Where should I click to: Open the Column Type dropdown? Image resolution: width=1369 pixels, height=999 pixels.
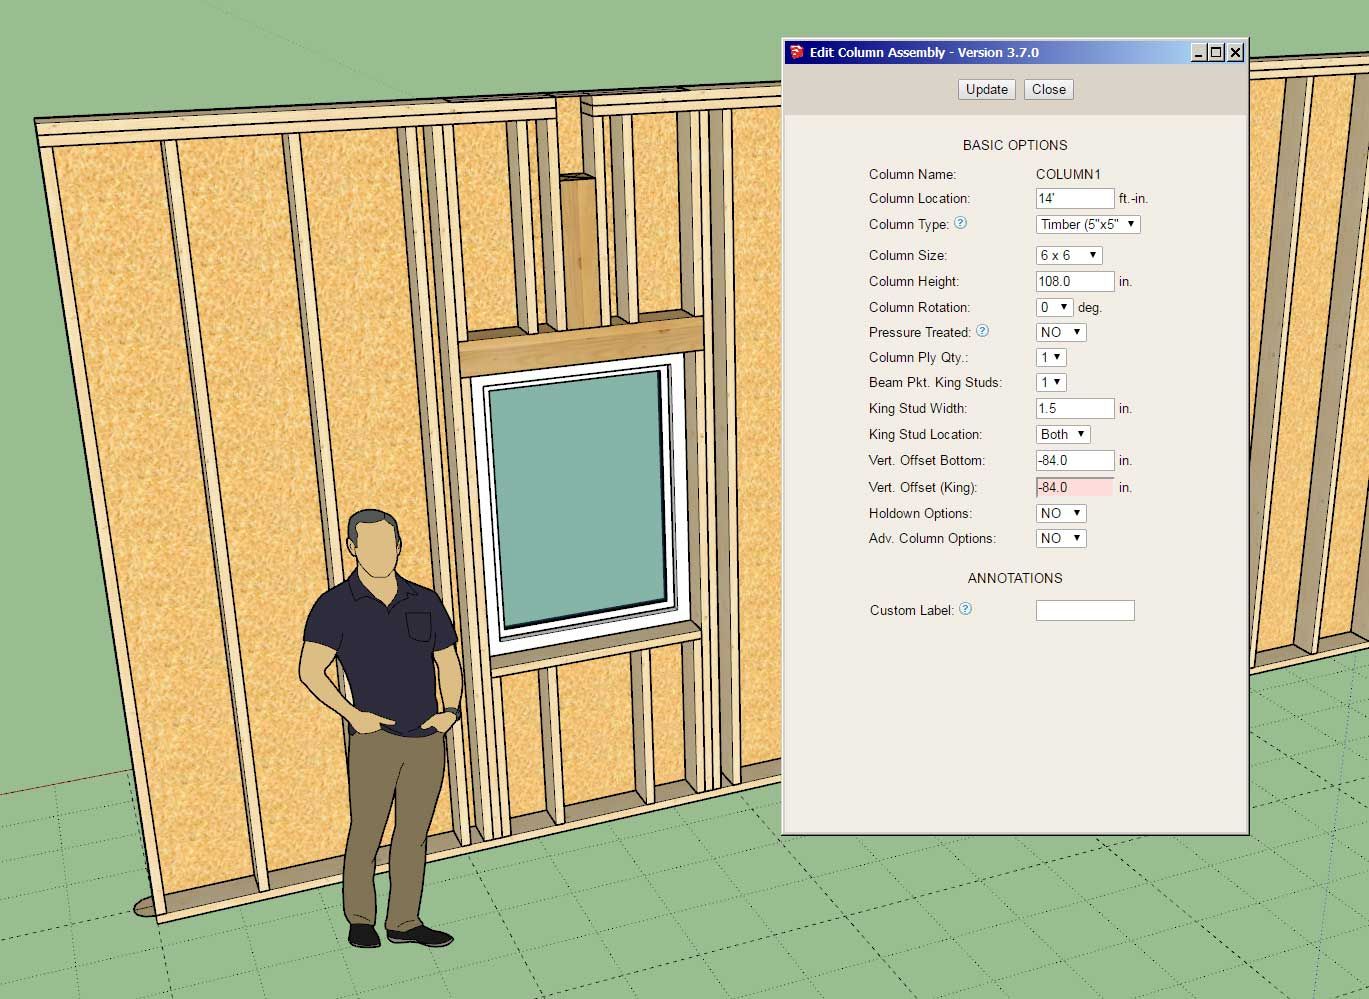tap(1088, 224)
